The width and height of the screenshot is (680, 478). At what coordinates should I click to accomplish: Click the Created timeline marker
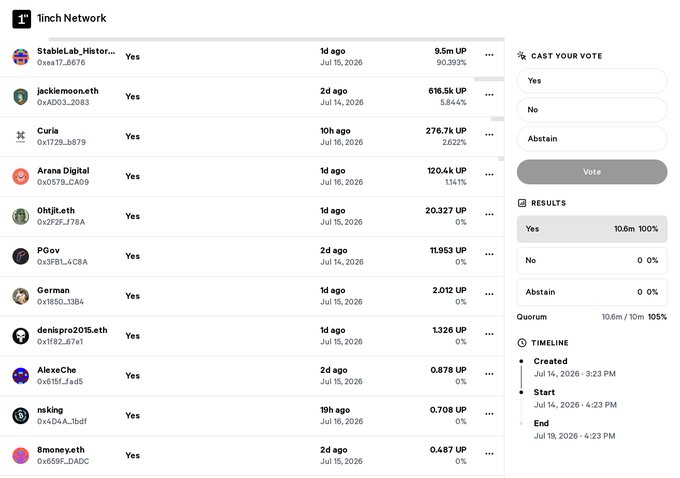pyautogui.click(x=521, y=361)
